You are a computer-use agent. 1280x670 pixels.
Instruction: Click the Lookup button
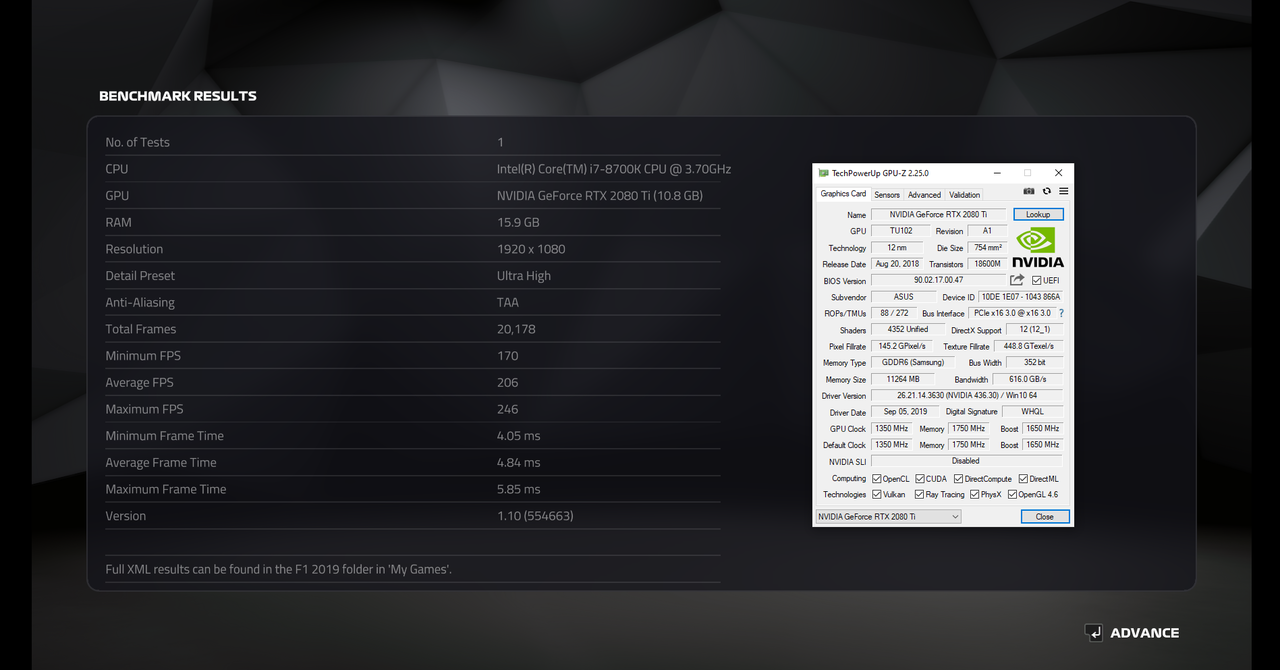(x=1038, y=214)
